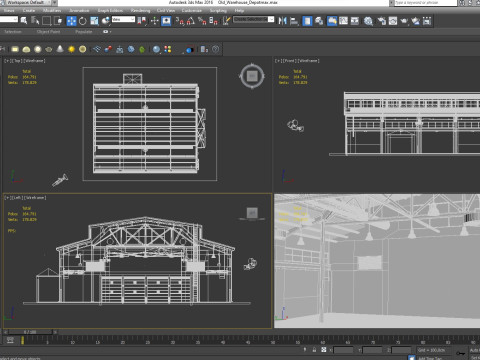Click the ViewCube in Top viewport
The width and height of the screenshot is (480, 360).
point(252,76)
